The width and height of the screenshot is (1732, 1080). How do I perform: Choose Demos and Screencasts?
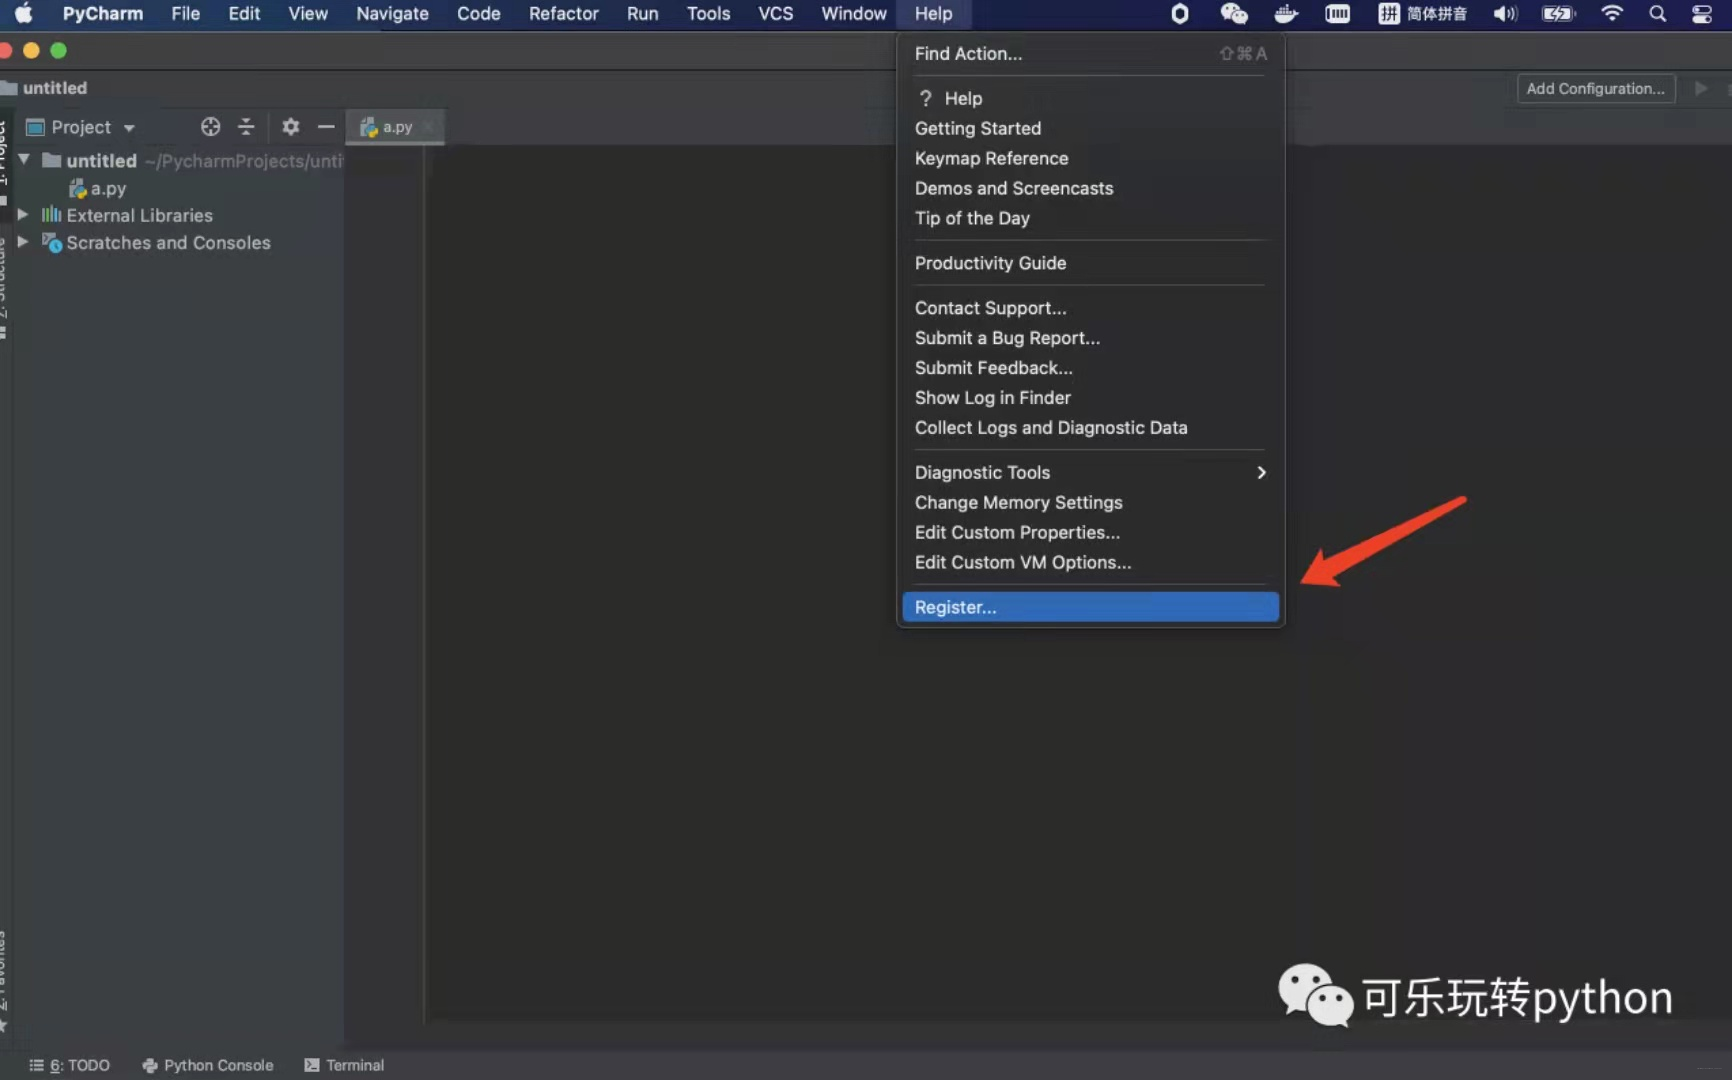click(1090, 188)
